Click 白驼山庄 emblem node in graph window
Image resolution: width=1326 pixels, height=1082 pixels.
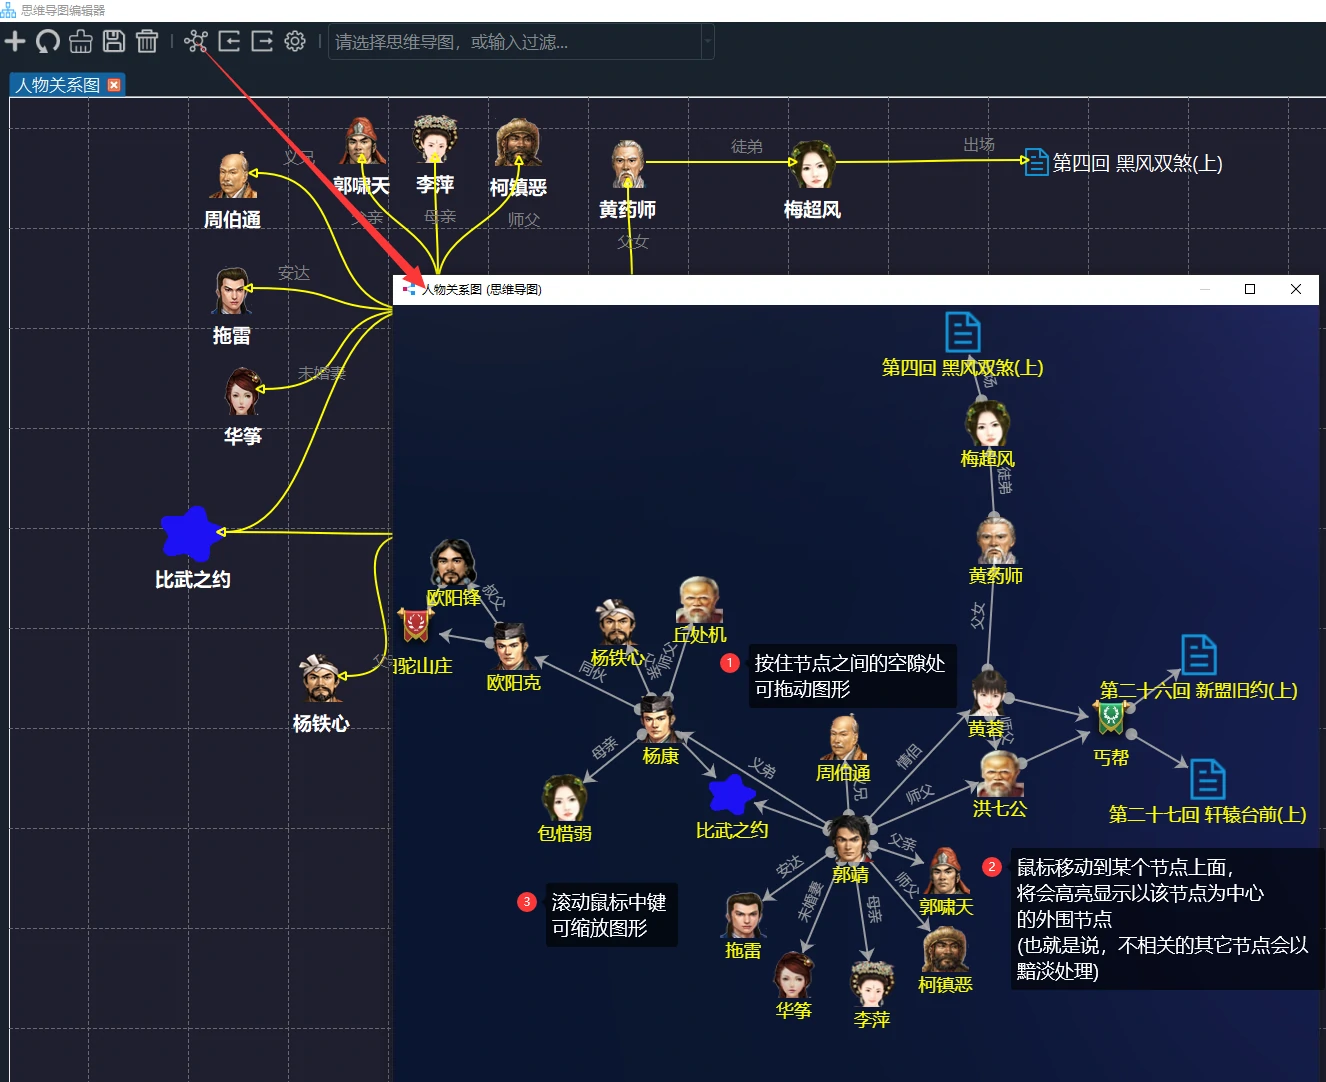[415, 626]
